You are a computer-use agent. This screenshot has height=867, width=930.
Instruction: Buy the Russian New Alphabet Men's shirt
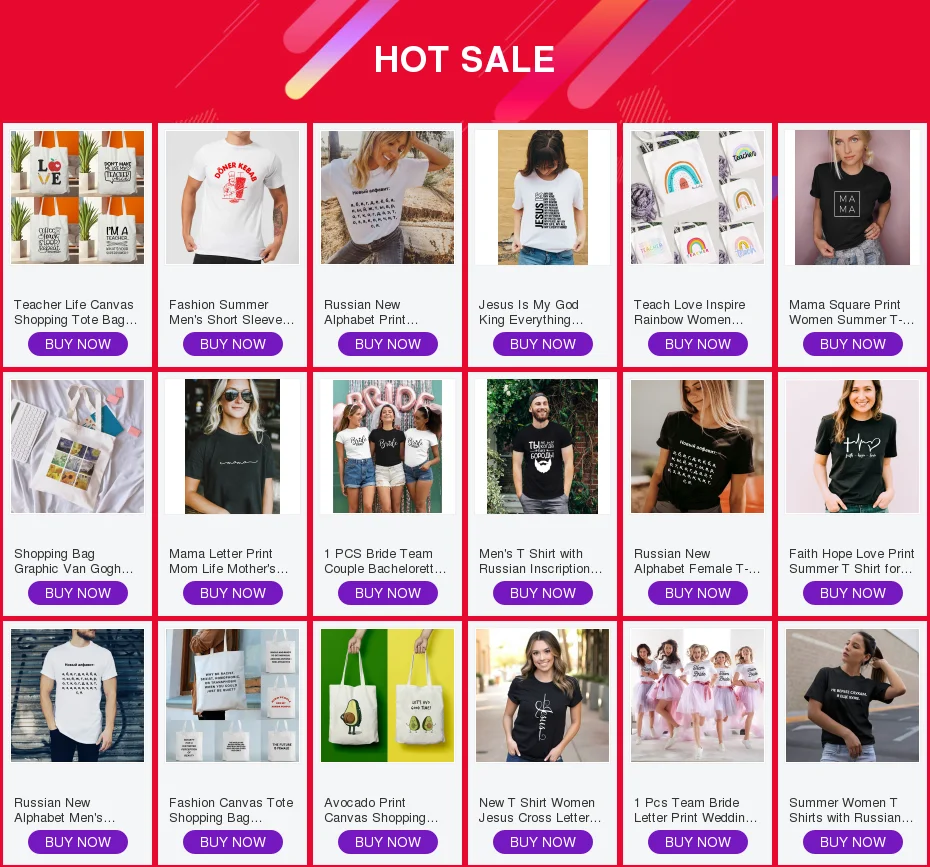[x=78, y=842]
